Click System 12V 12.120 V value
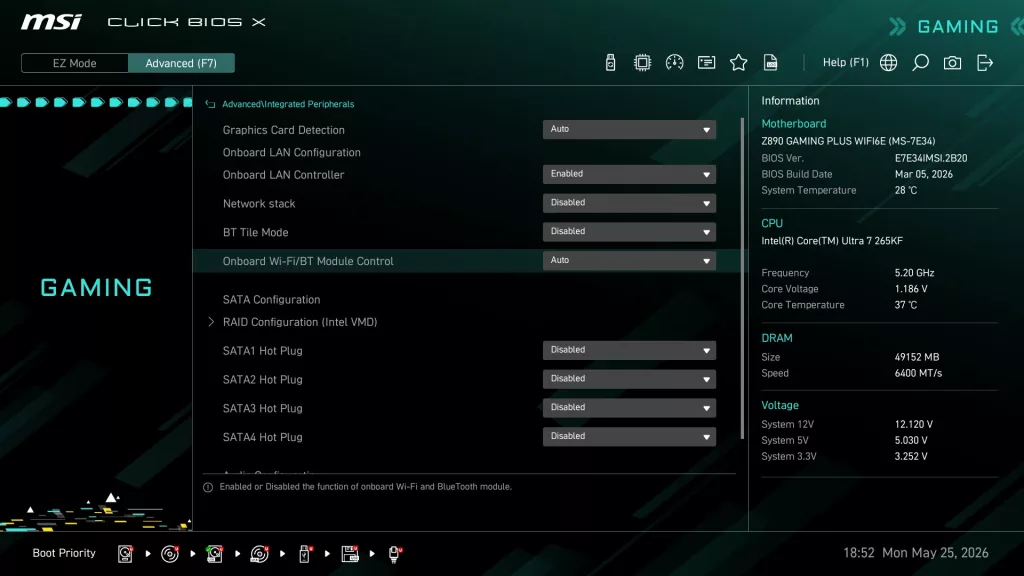Screen dimensions: 1024x576 914,424
